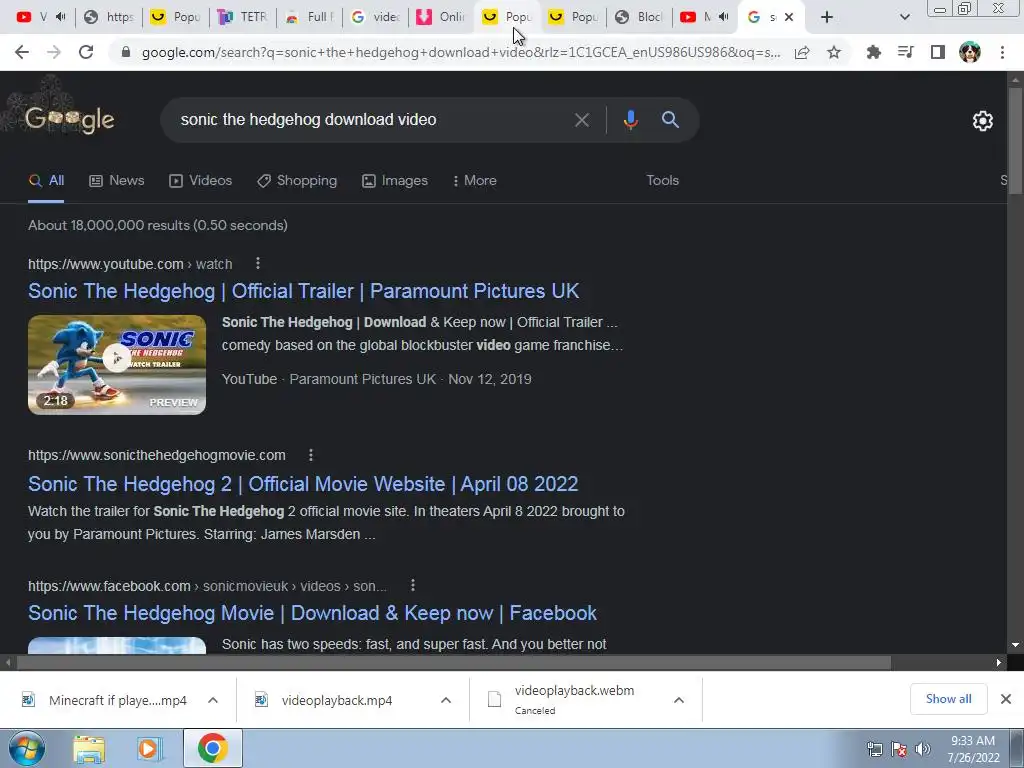Open options for youtube.com result
The width and height of the screenshot is (1024, 768).
[x=258, y=263]
